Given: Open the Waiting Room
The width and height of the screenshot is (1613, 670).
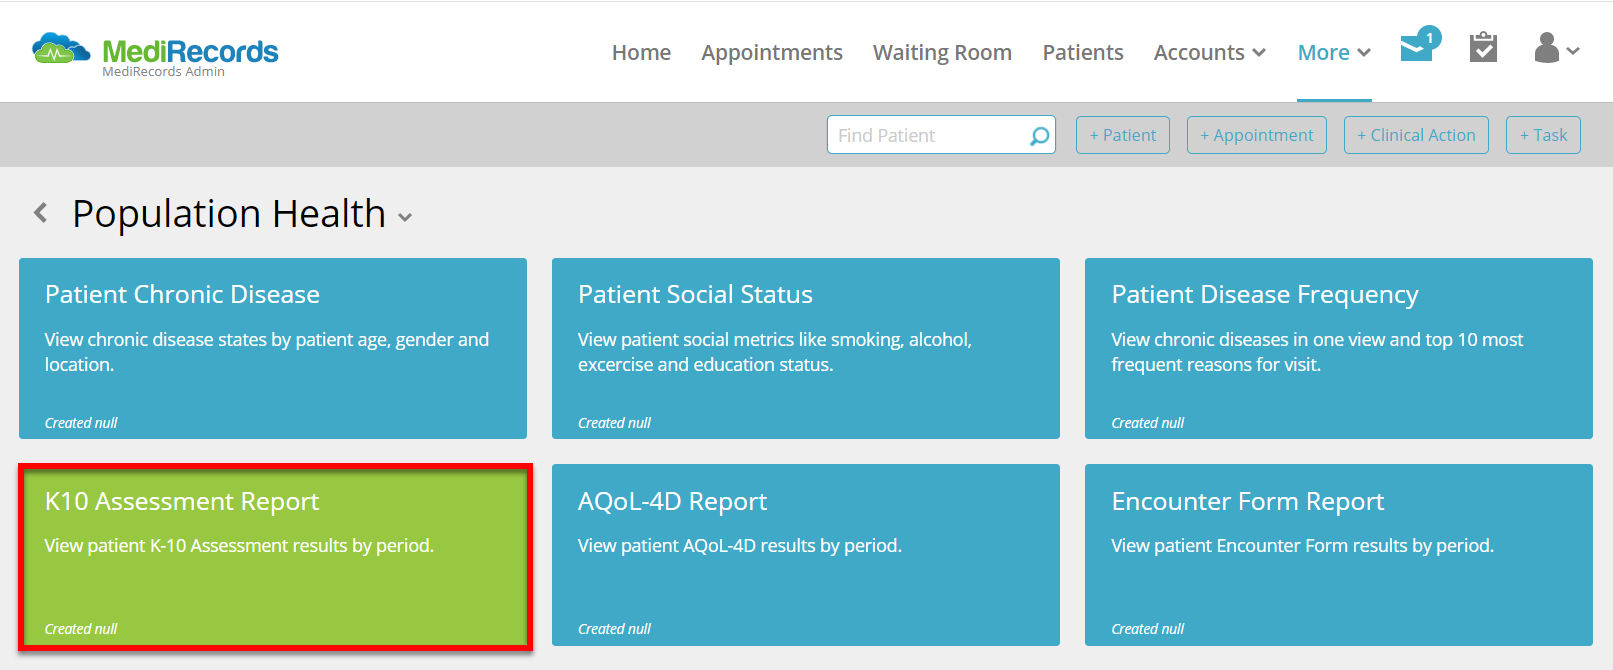Looking at the screenshot, I should click(x=942, y=52).
